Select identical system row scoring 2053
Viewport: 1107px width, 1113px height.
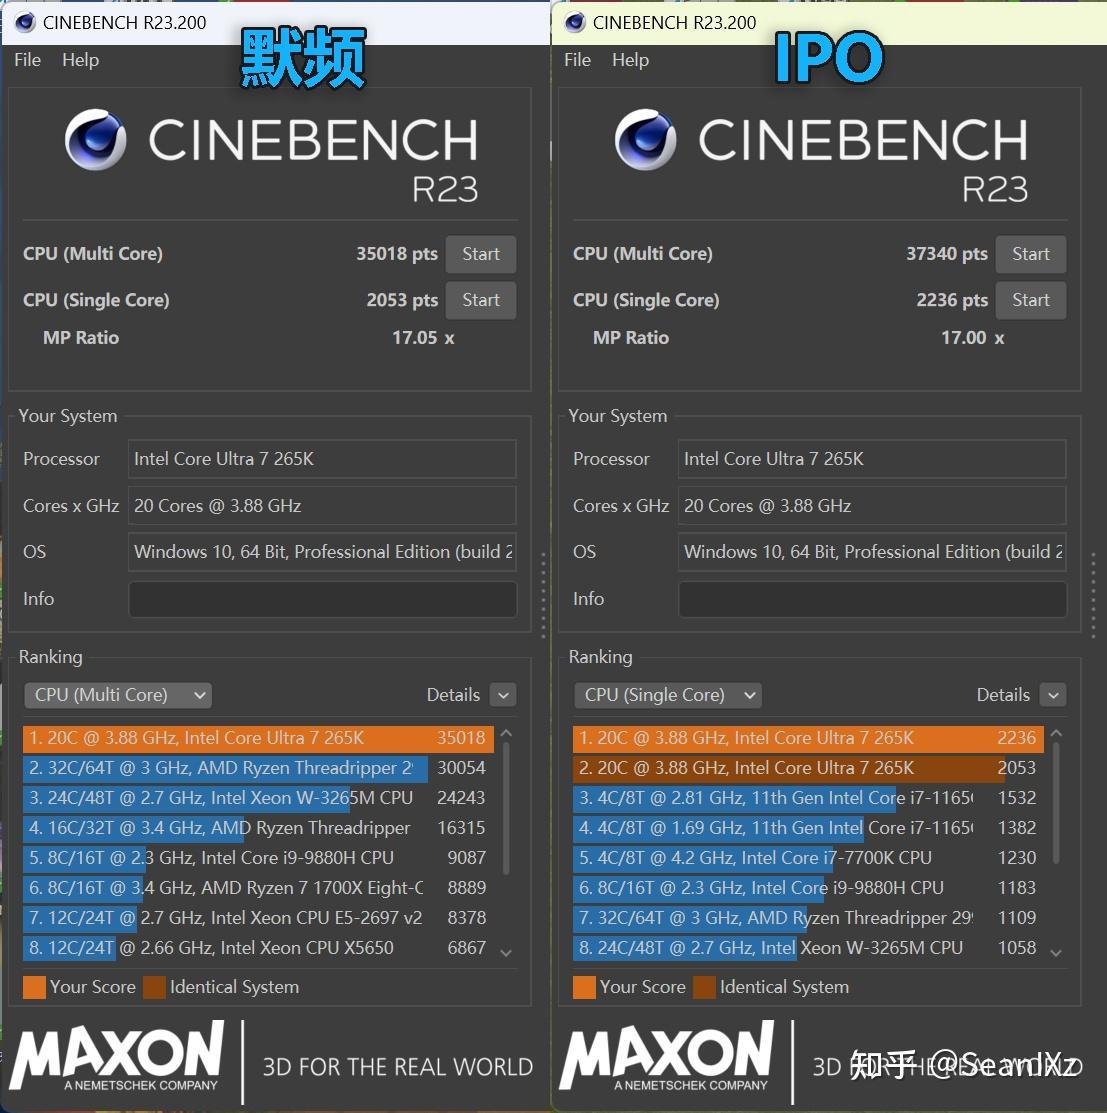pyautogui.click(x=808, y=768)
